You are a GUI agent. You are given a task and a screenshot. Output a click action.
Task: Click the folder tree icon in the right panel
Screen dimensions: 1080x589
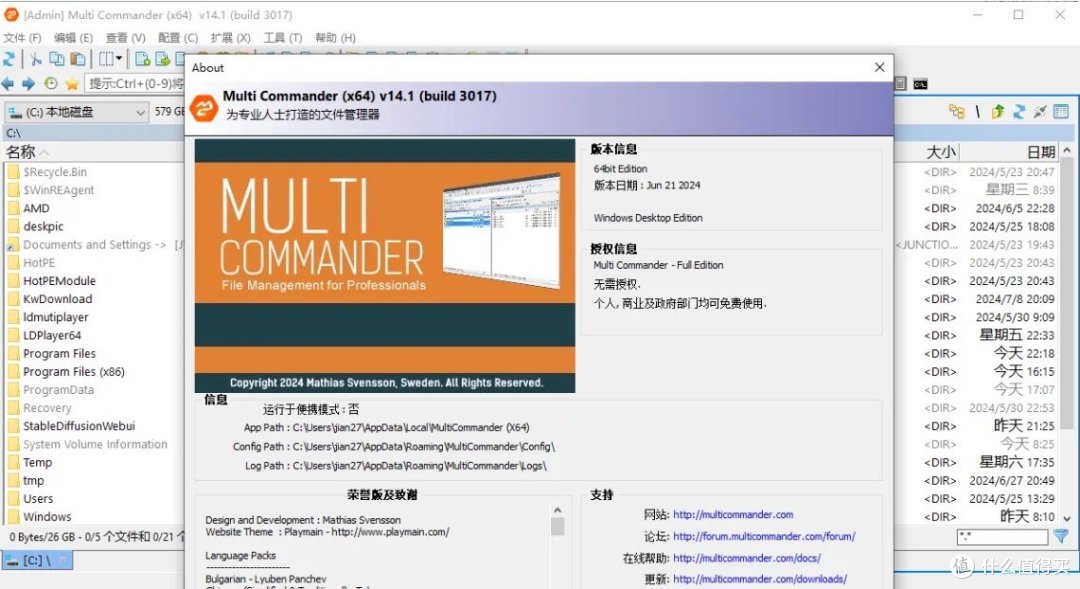(957, 112)
